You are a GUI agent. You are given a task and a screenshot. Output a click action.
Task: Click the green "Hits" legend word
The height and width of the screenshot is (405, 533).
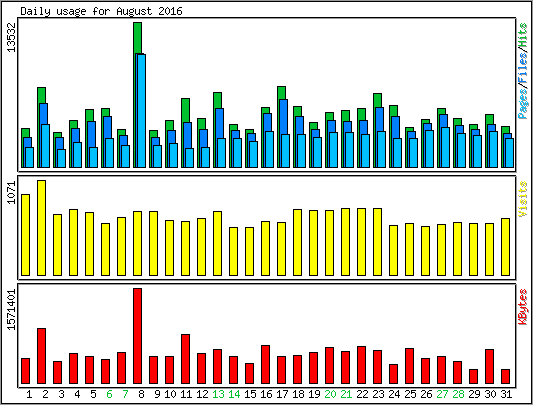click(x=523, y=36)
